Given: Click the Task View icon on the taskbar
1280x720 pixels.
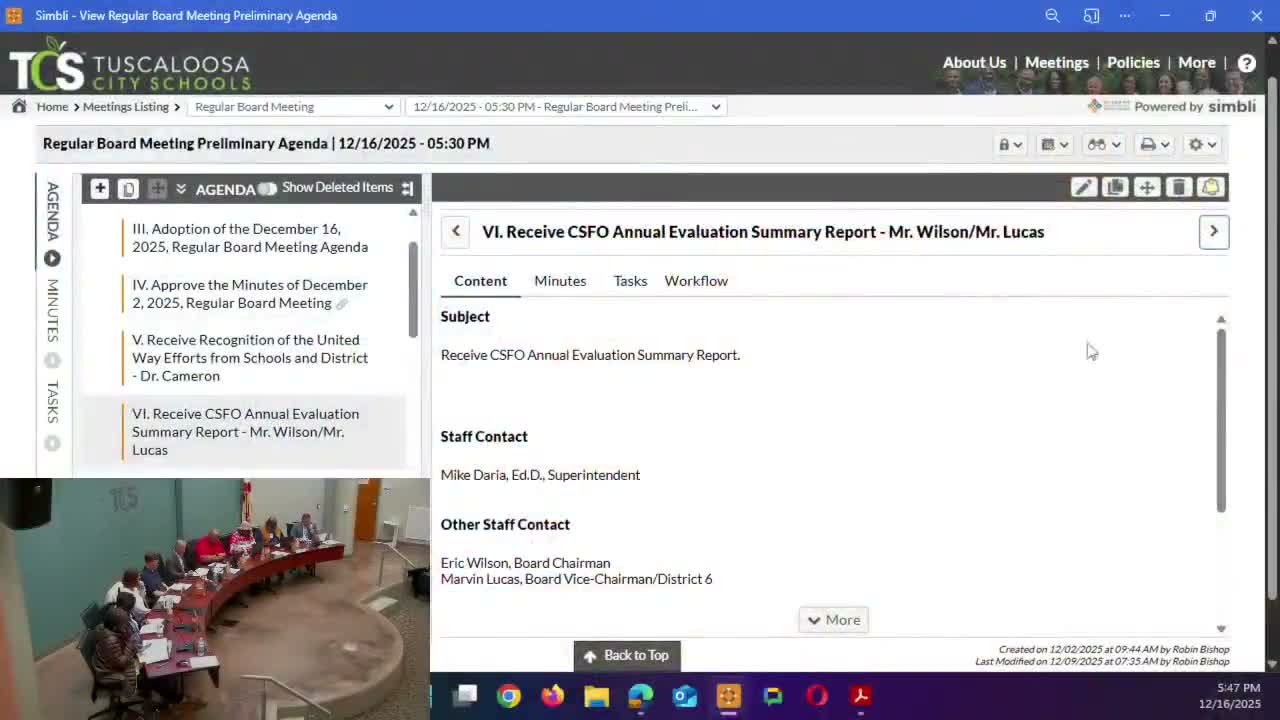Looking at the screenshot, I should coord(465,696).
